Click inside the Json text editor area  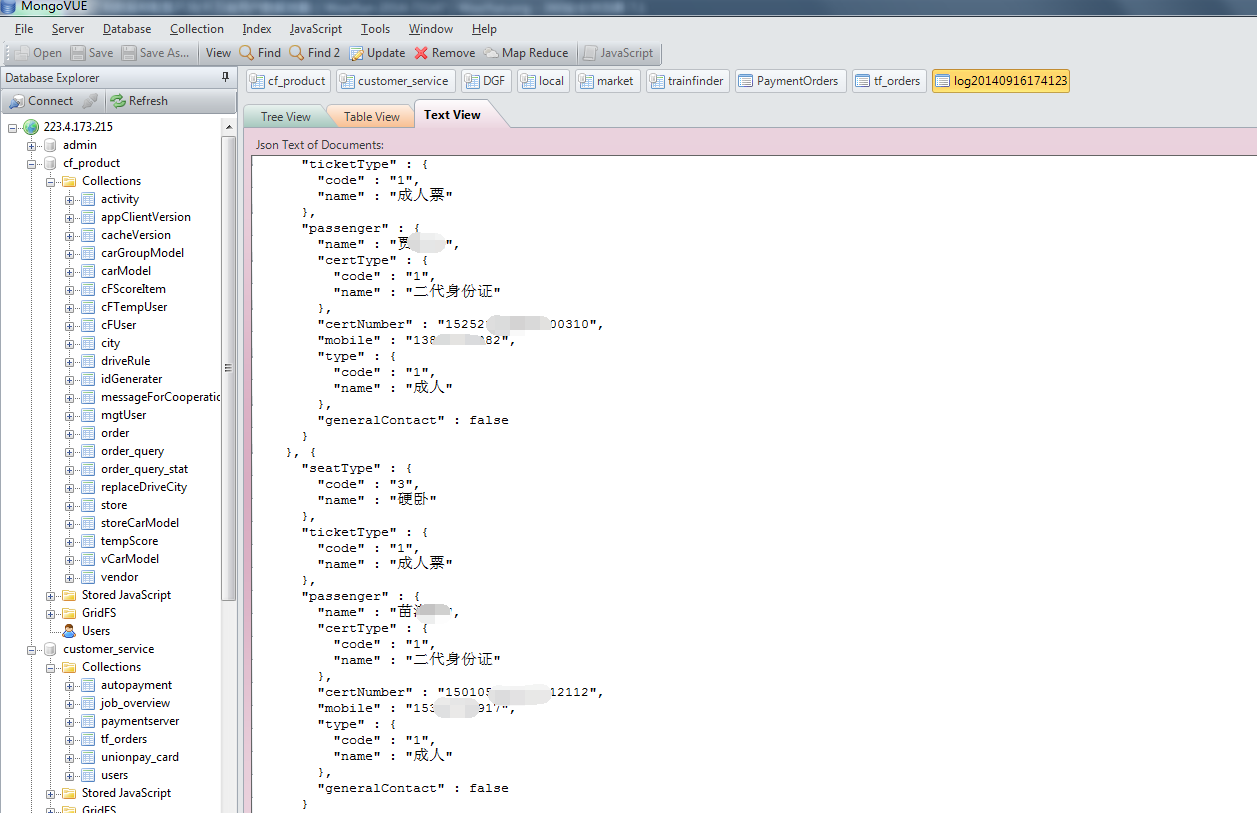point(754,484)
